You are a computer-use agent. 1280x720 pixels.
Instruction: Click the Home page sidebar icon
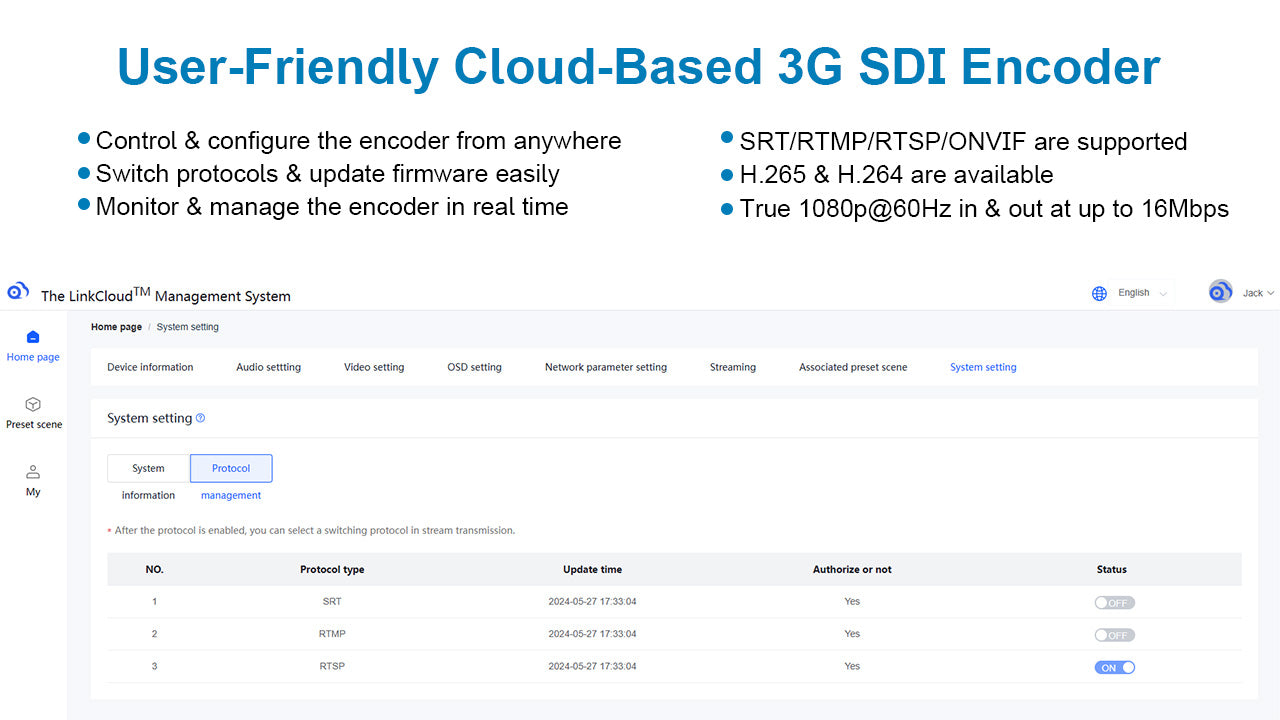point(33,338)
